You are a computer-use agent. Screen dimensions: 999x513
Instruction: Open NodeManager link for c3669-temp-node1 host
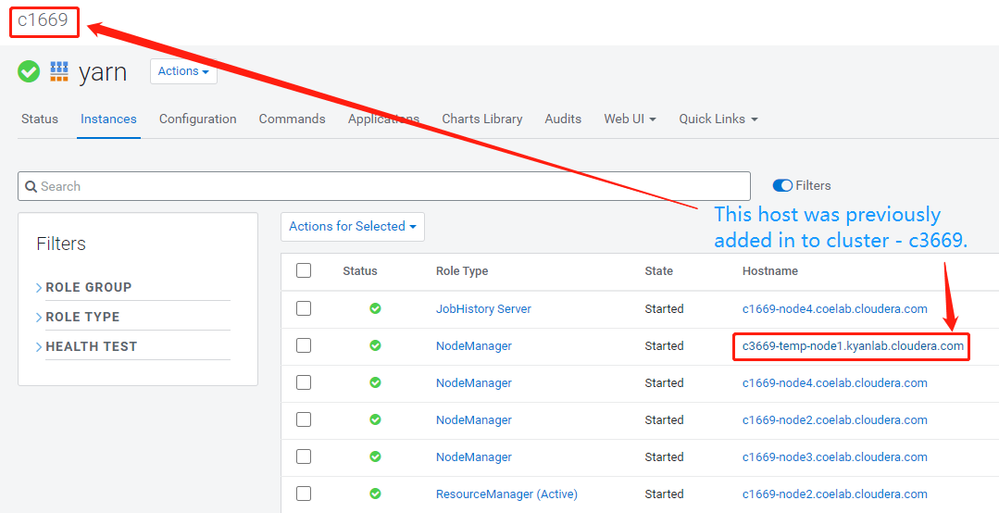tap(473, 346)
